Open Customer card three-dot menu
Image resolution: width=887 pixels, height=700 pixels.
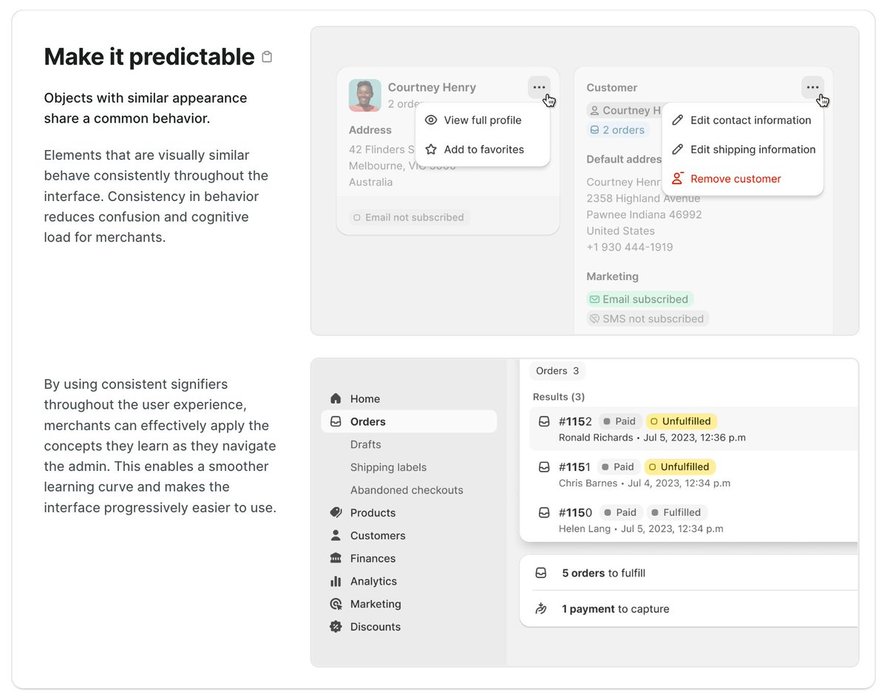click(812, 87)
